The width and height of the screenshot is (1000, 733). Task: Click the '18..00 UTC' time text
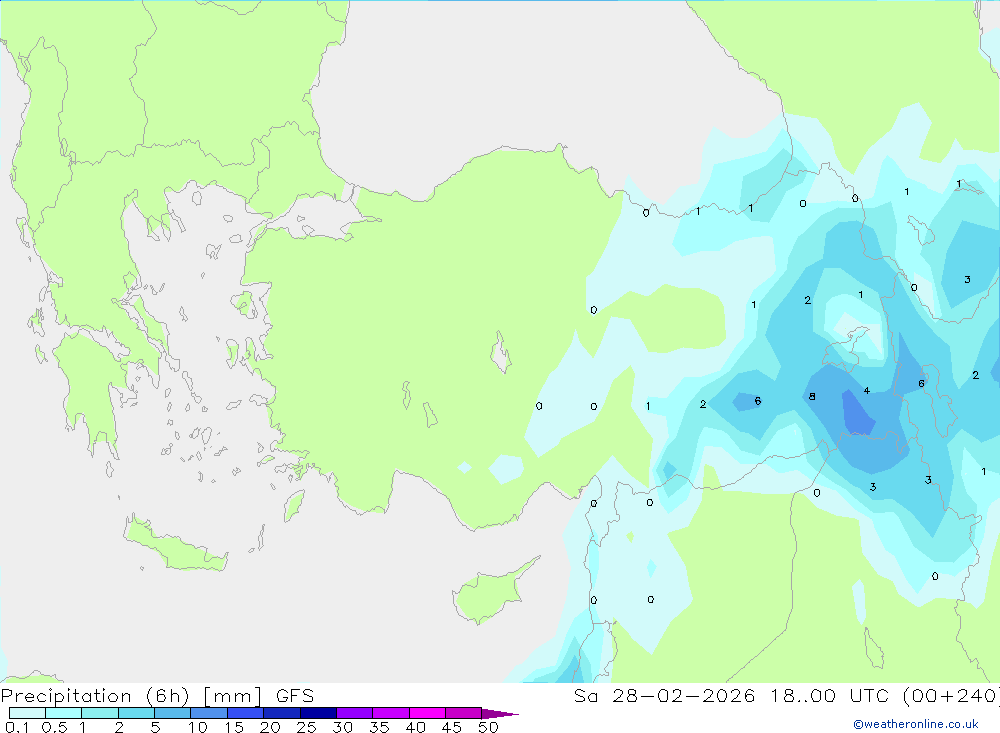pos(830,695)
